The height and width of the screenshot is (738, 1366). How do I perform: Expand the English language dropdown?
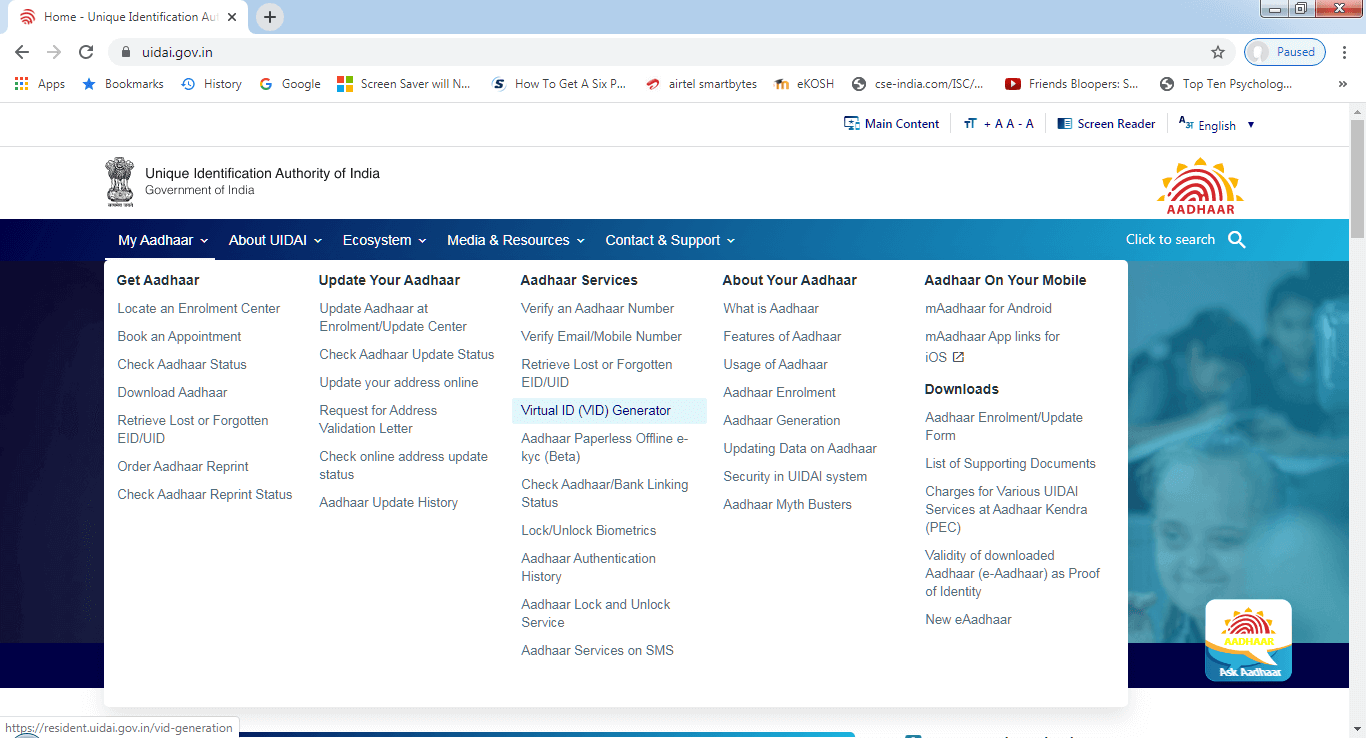(x=1217, y=125)
